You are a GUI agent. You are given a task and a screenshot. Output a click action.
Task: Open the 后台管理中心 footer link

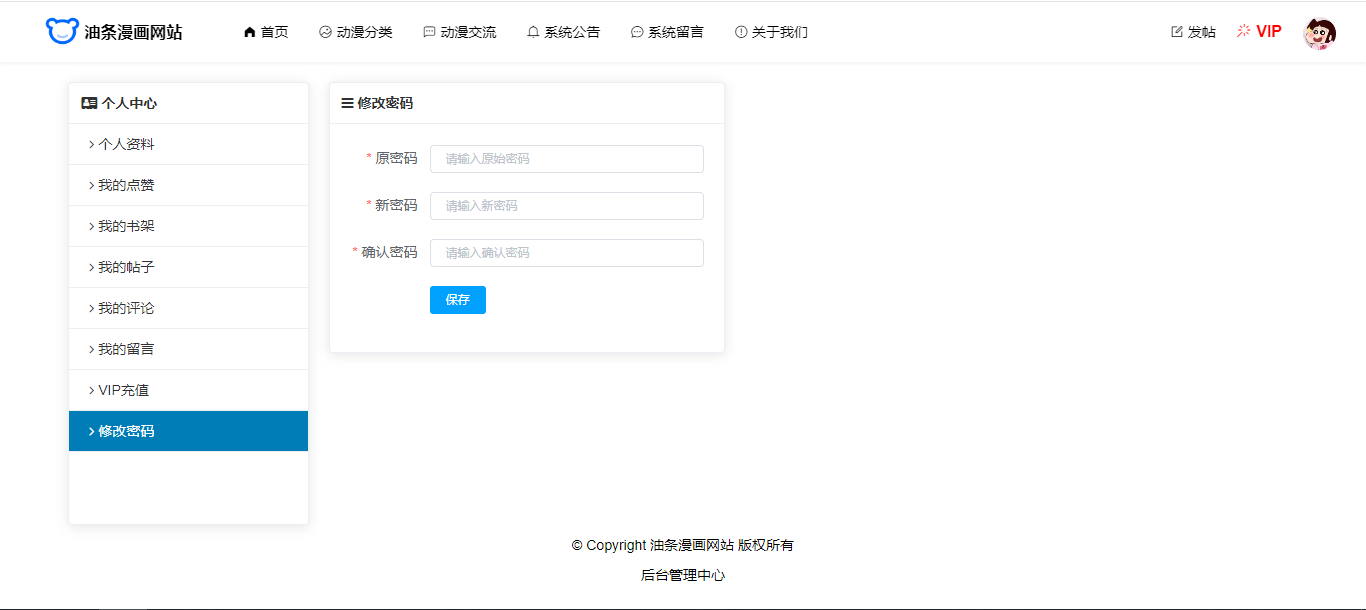point(682,575)
